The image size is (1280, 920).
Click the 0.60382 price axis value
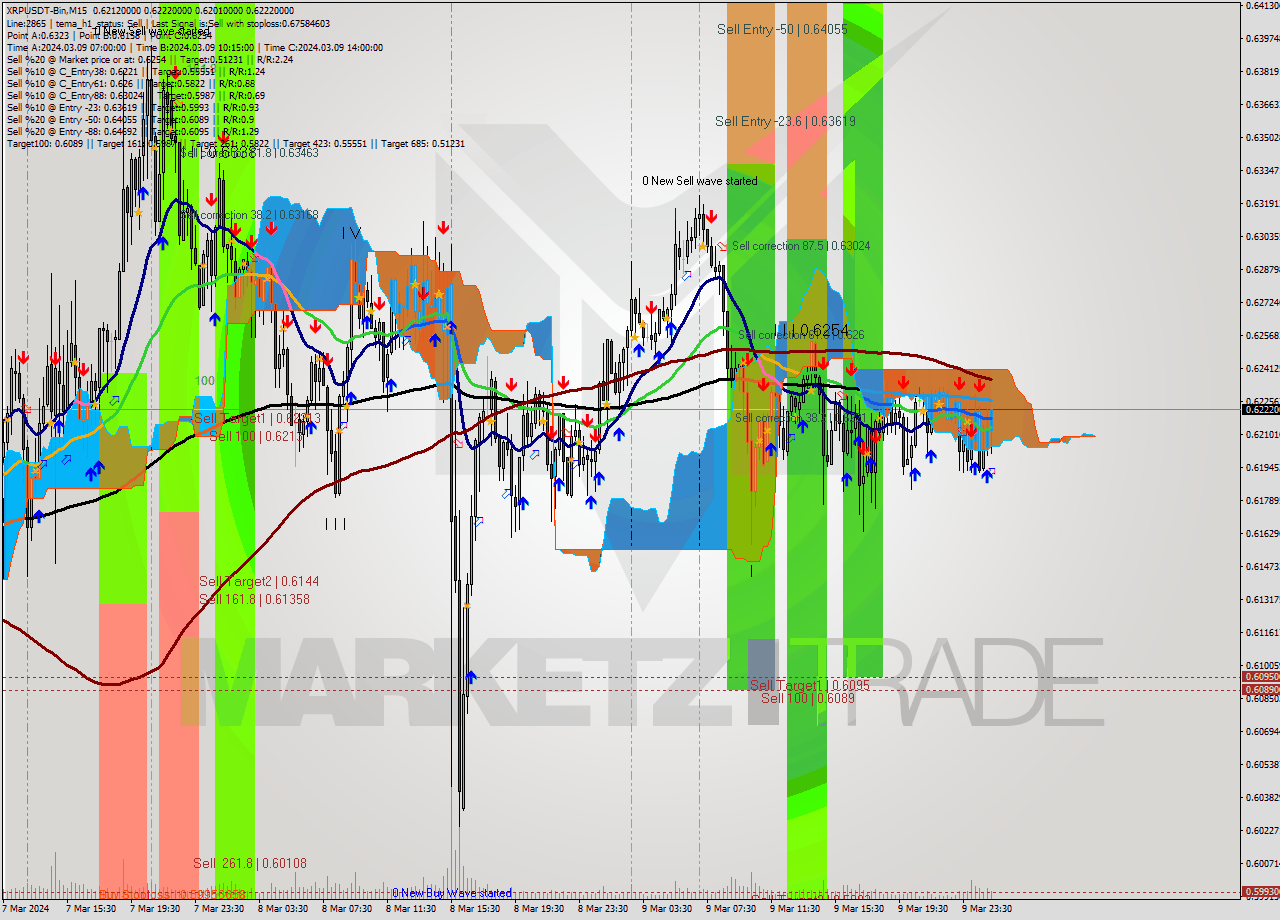(x=1262, y=798)
